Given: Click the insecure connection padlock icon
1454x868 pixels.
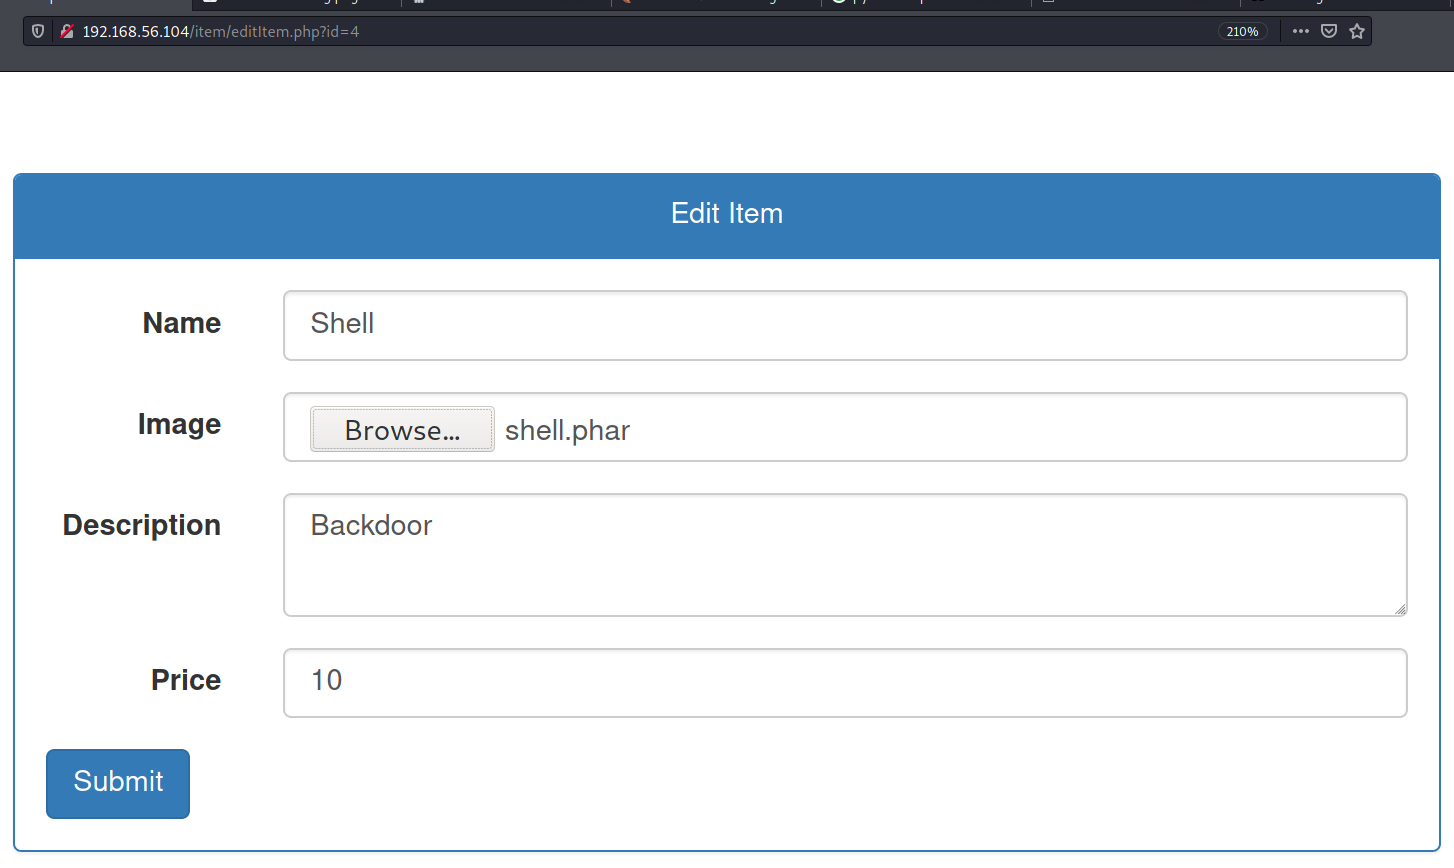Looking at the screenshot, I should pos(66,31).
